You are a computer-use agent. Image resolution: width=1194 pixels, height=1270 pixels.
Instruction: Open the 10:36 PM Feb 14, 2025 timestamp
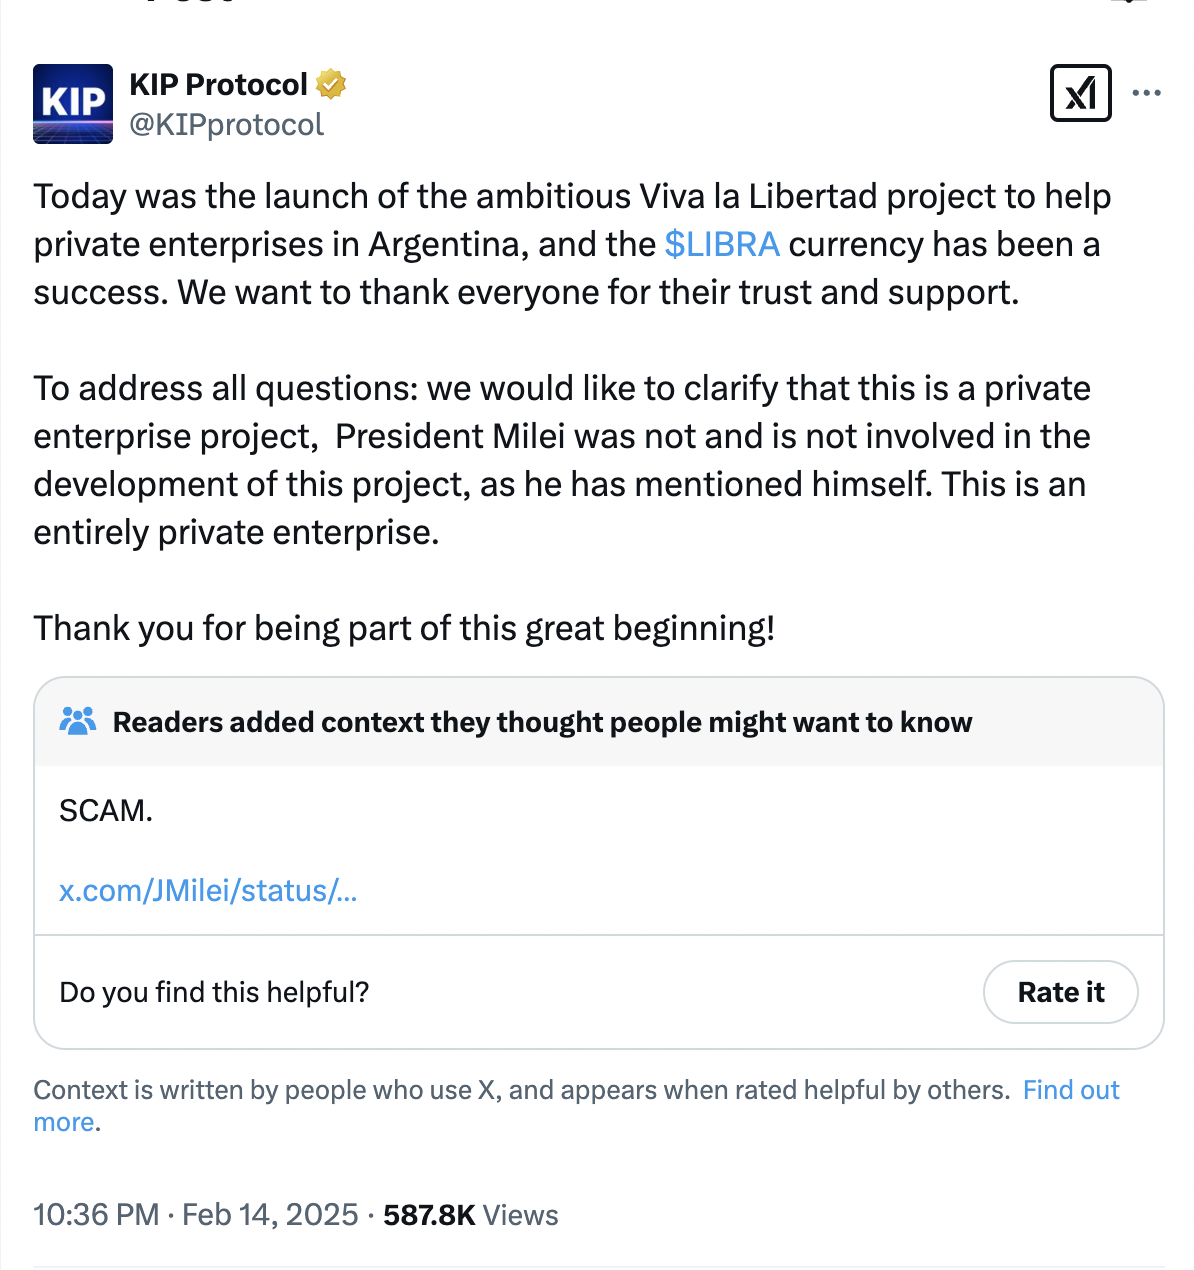pos(196,1215)
